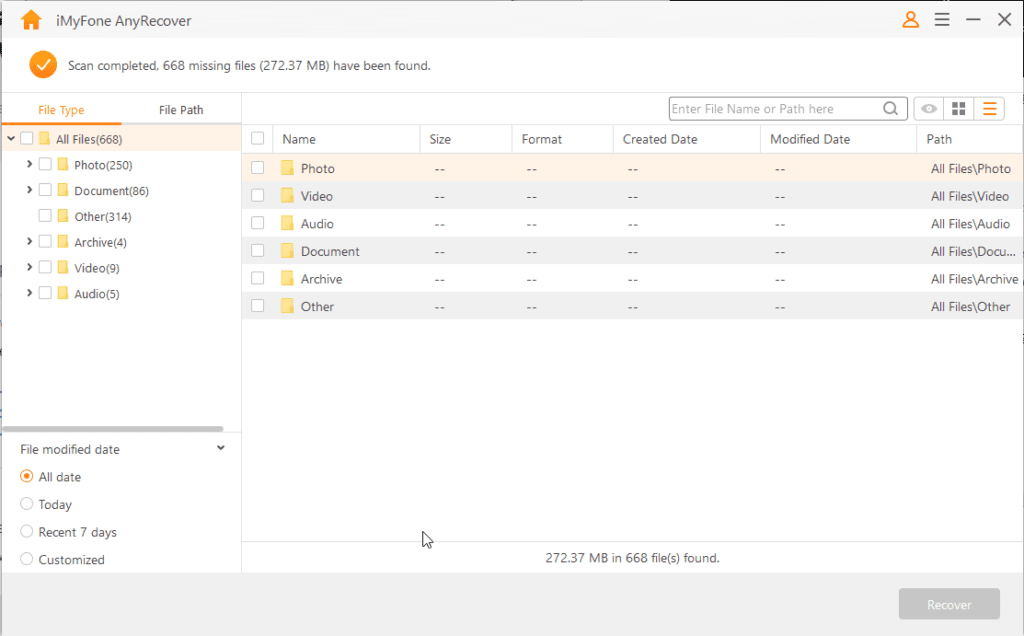Select the All date radio button

(26, 476)
